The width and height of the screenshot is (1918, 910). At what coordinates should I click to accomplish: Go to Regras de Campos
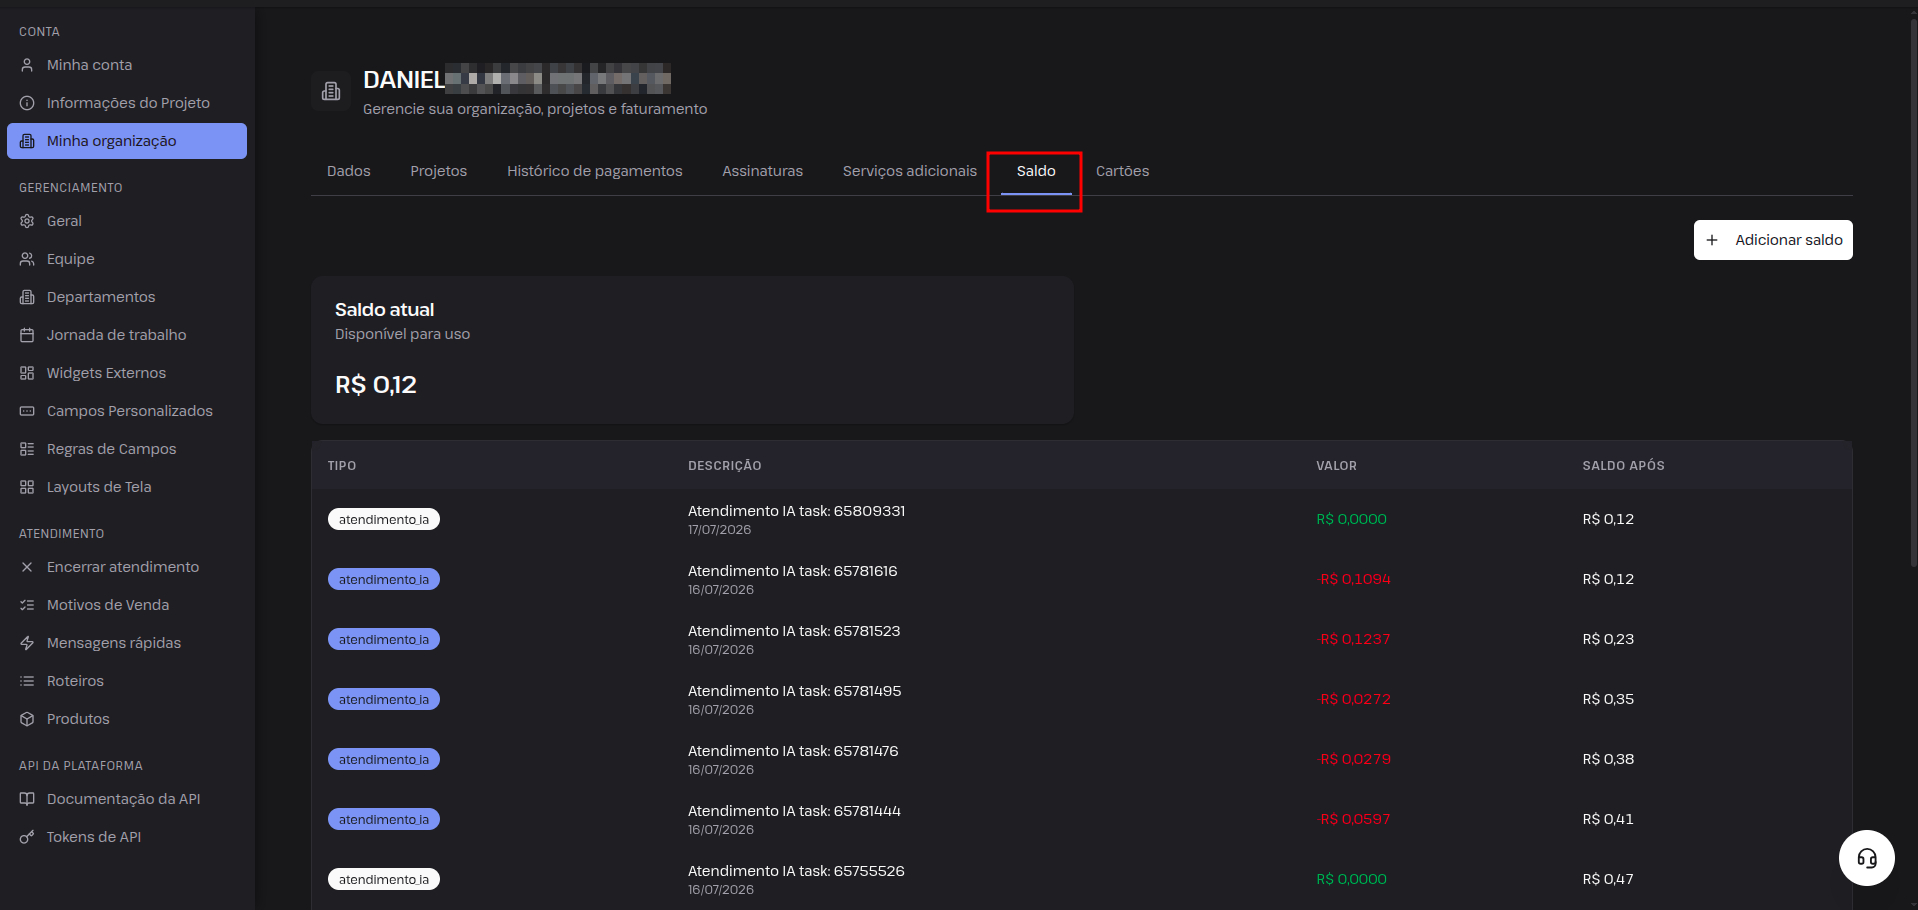pos(127,449)
